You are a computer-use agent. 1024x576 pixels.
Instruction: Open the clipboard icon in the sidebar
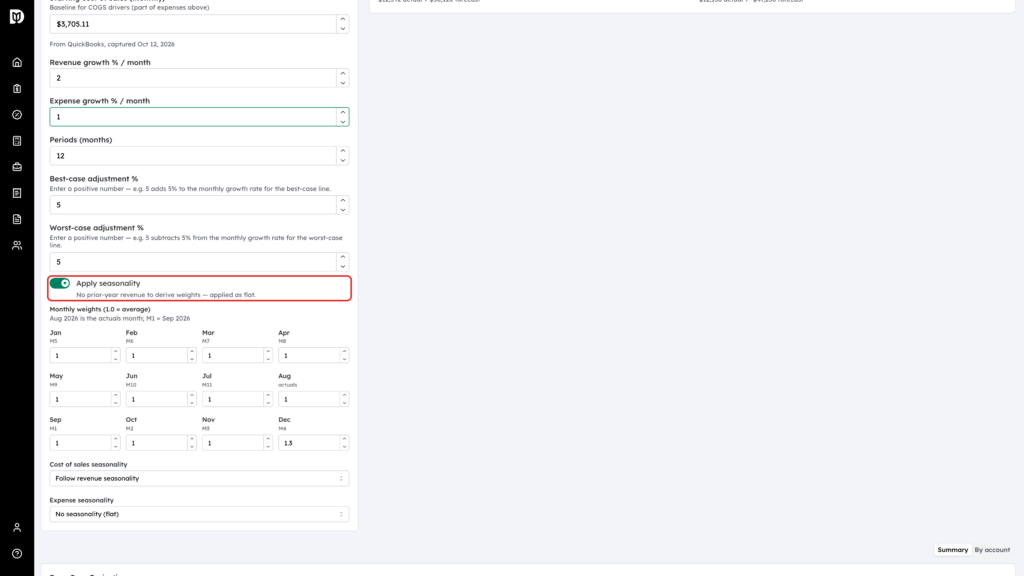coord(17,89)
